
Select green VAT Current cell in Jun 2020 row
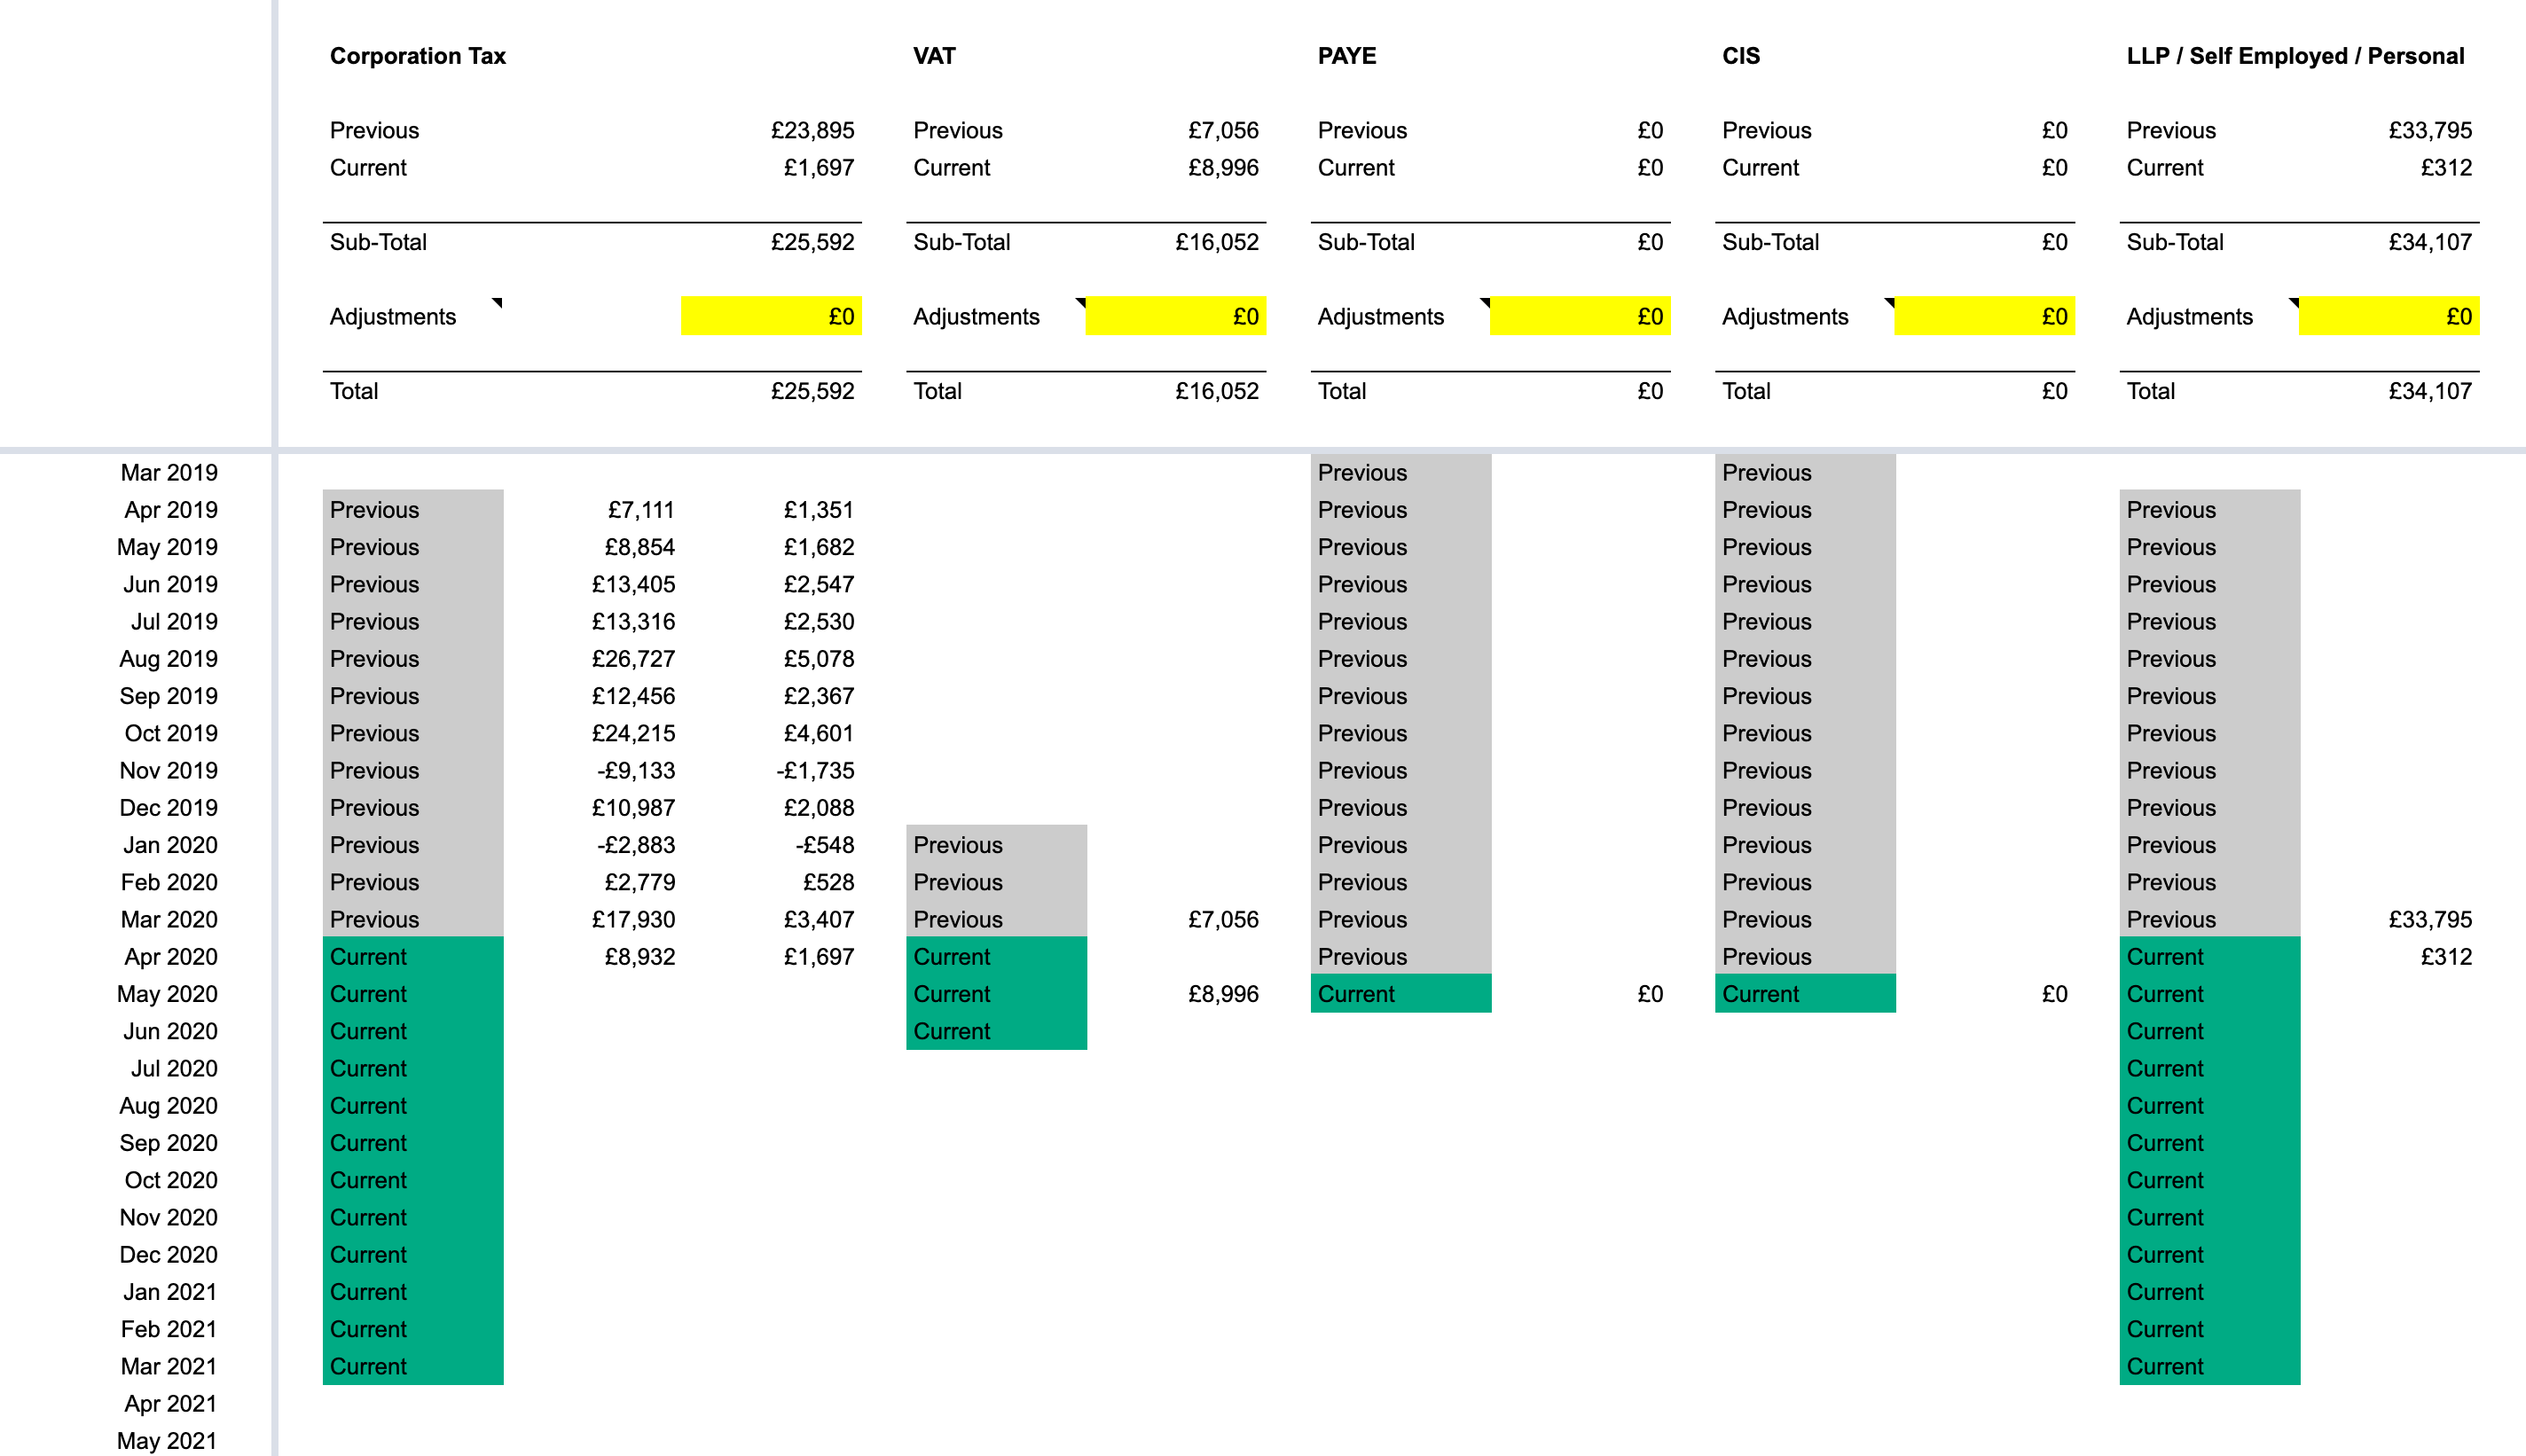(996, 1031)
